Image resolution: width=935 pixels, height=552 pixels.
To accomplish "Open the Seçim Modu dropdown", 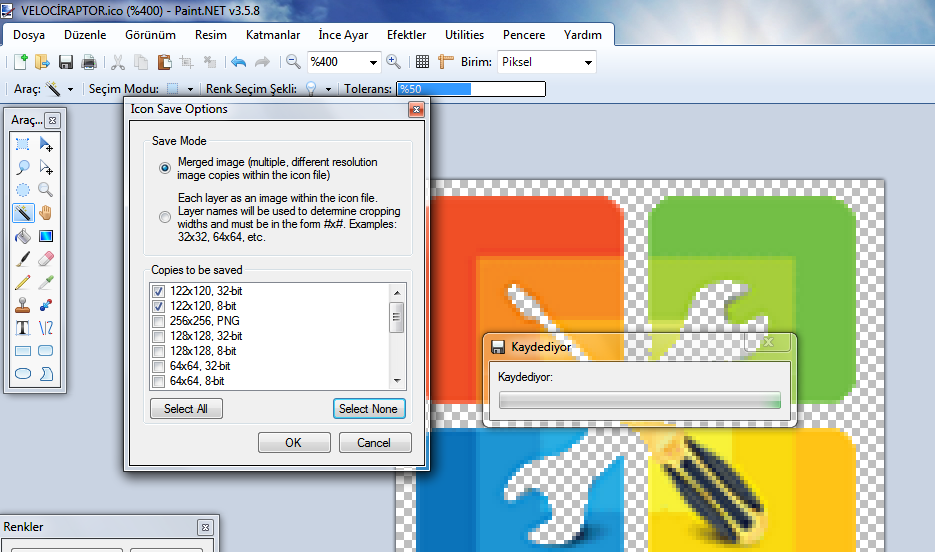I will click(190, 89).
